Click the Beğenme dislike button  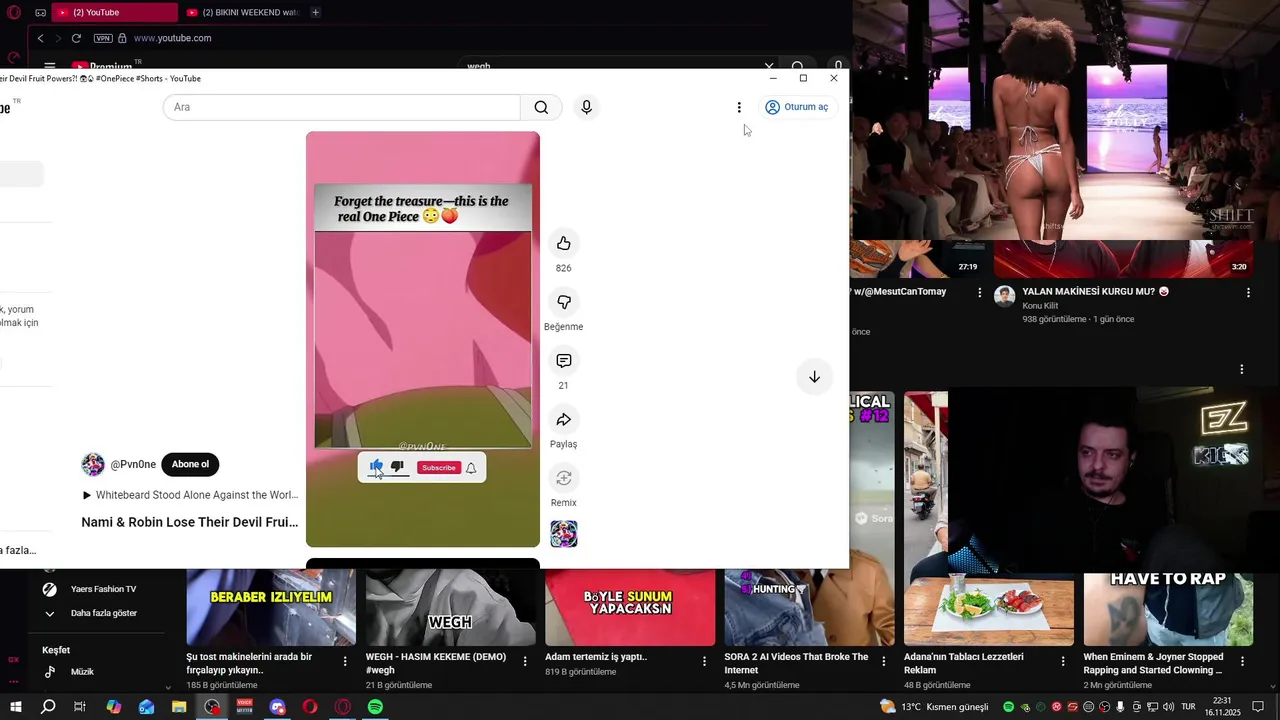pos(563,302)
